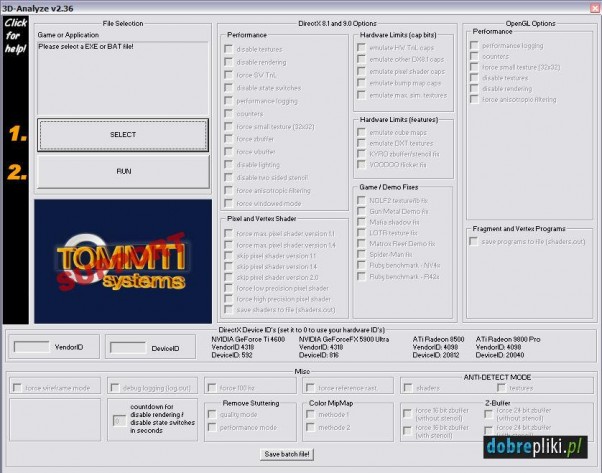Check force wbuffer option
Viewport: 602px width, 473px height.
click(228, 152)
